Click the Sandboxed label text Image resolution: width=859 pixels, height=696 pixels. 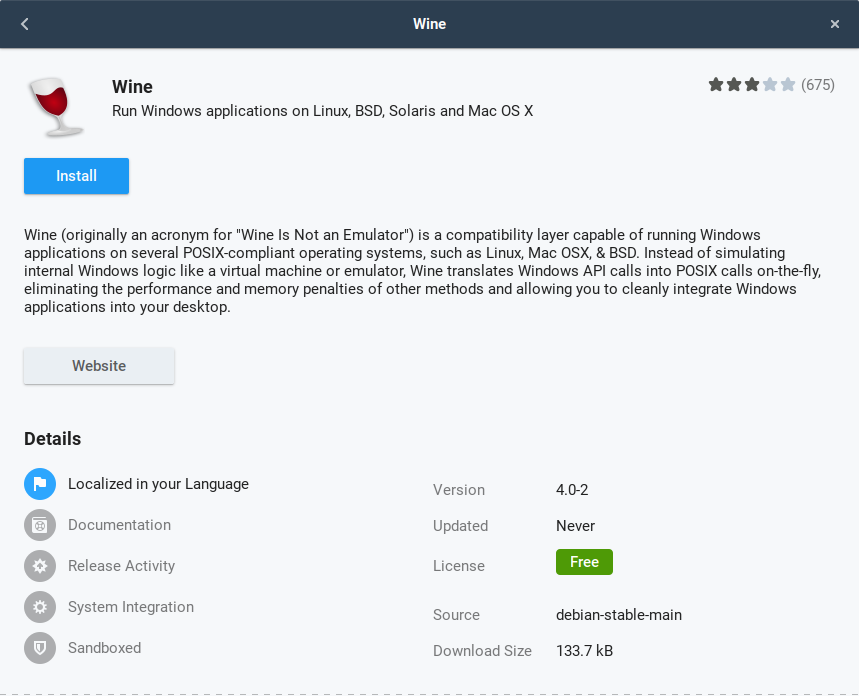coord(104,648)
